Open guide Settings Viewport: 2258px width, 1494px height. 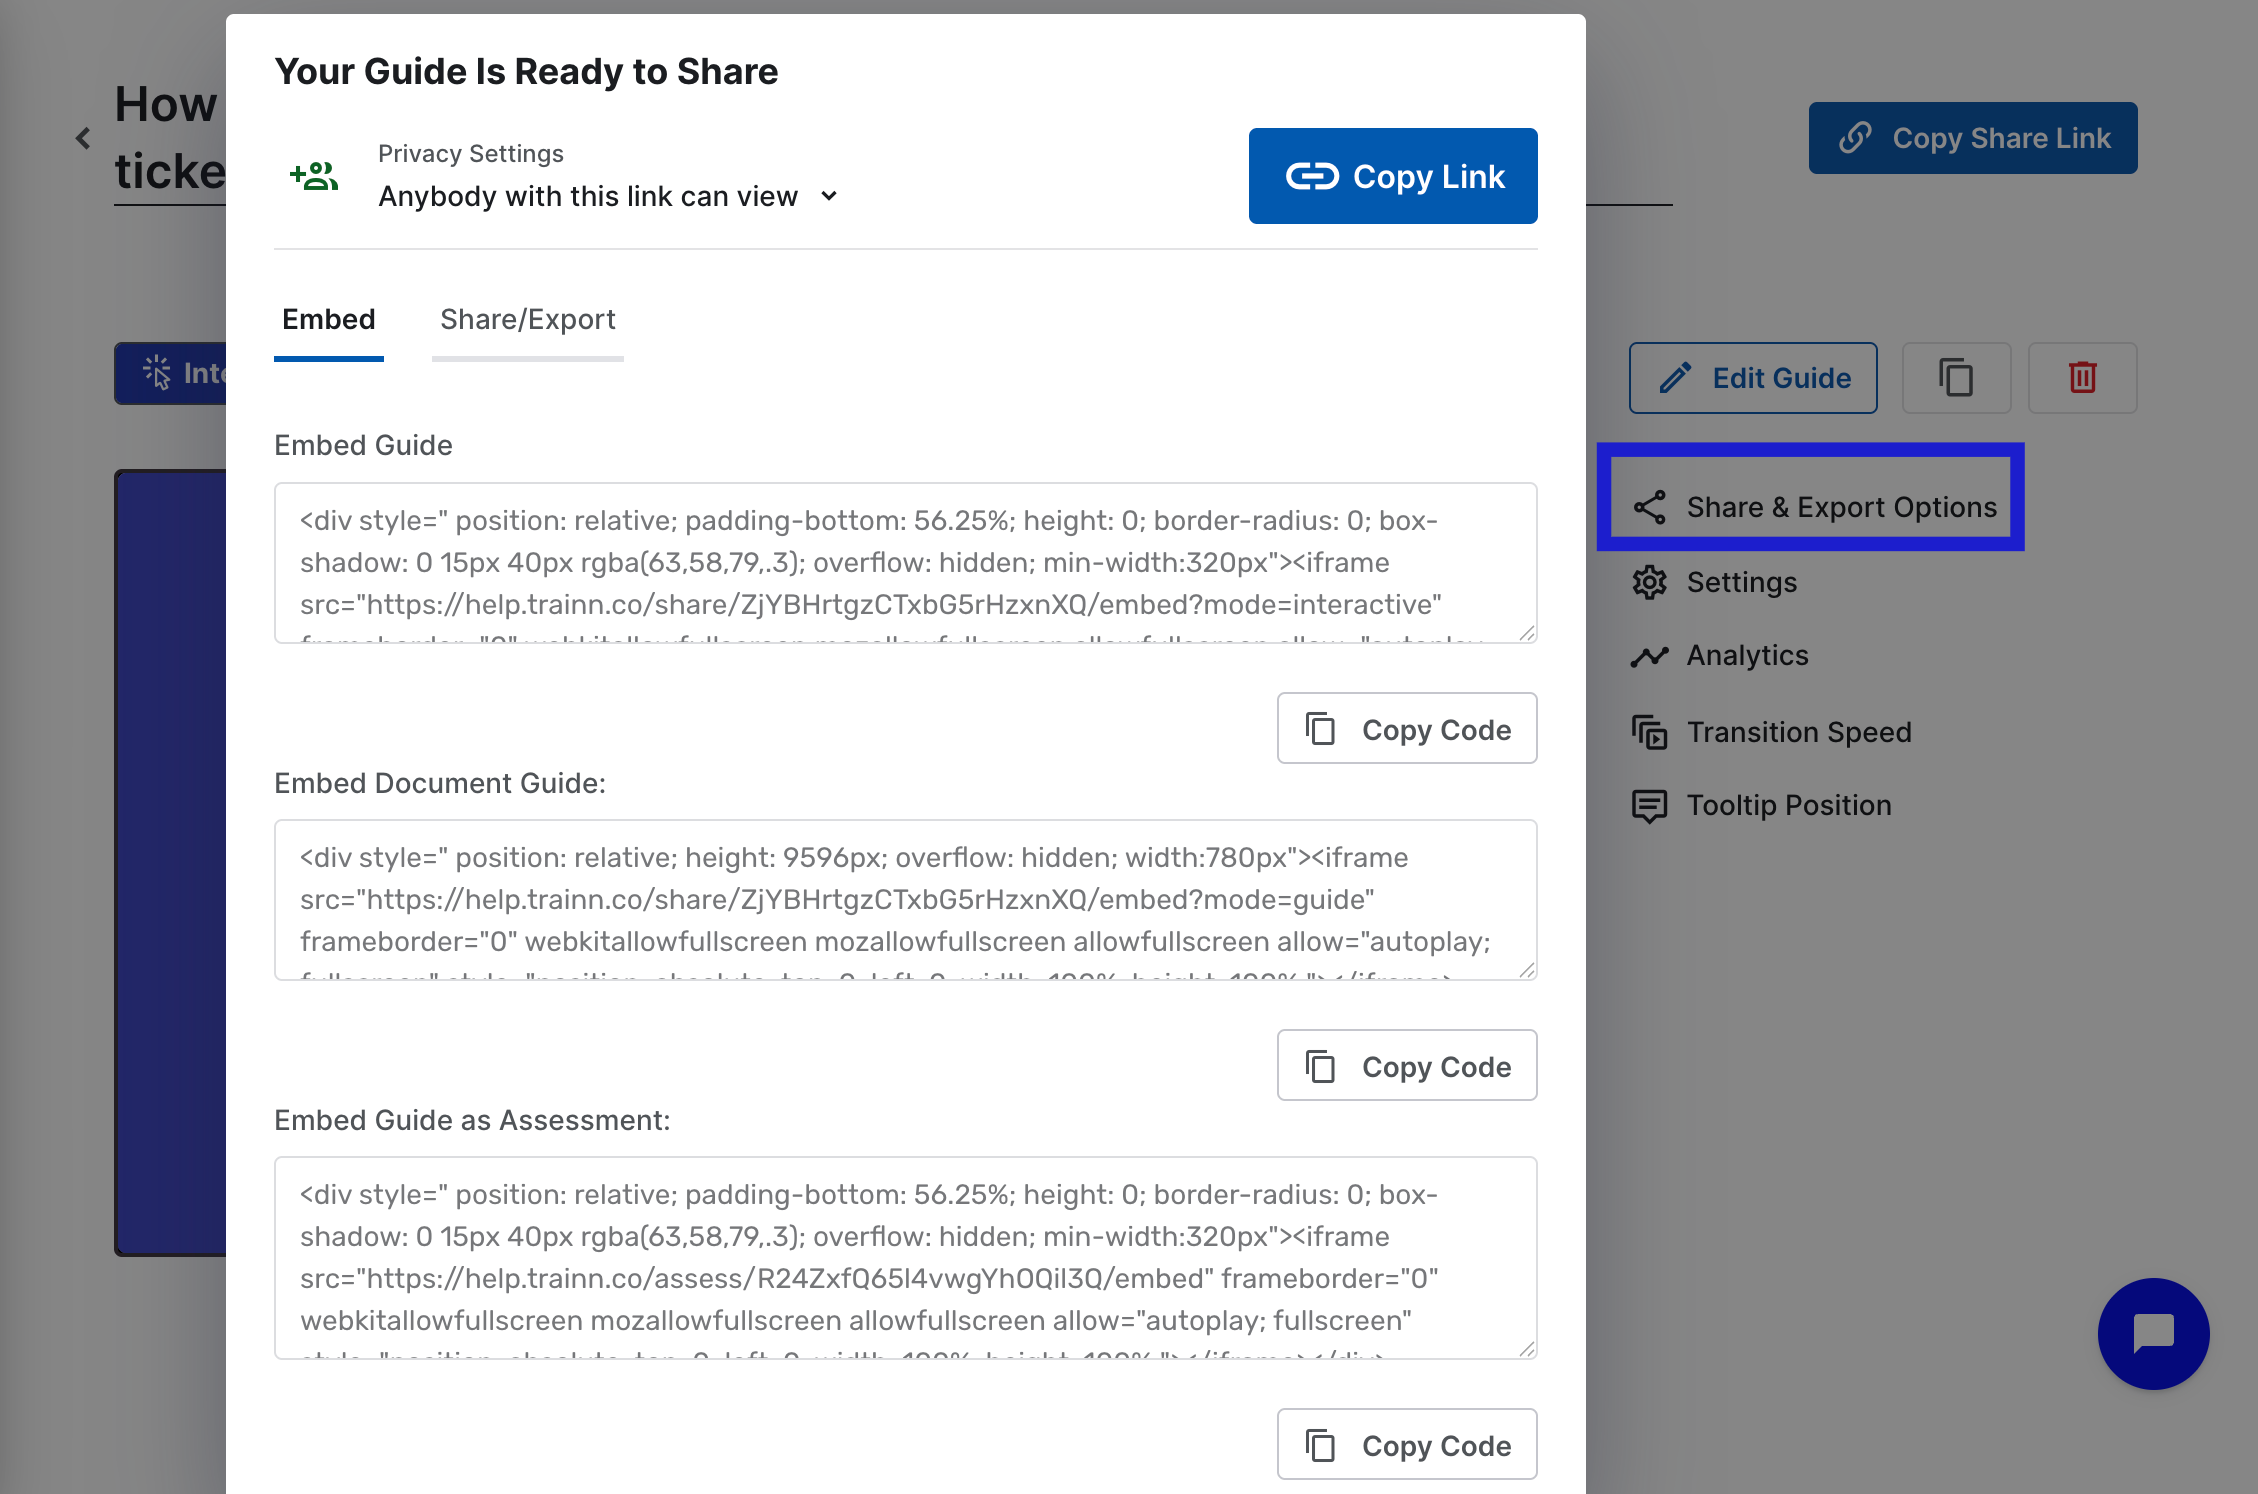coord(1714,582)
